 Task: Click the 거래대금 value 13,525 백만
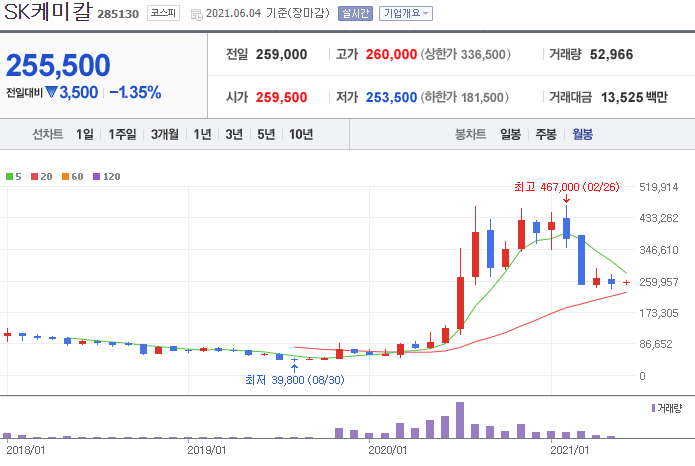[634, 97]
